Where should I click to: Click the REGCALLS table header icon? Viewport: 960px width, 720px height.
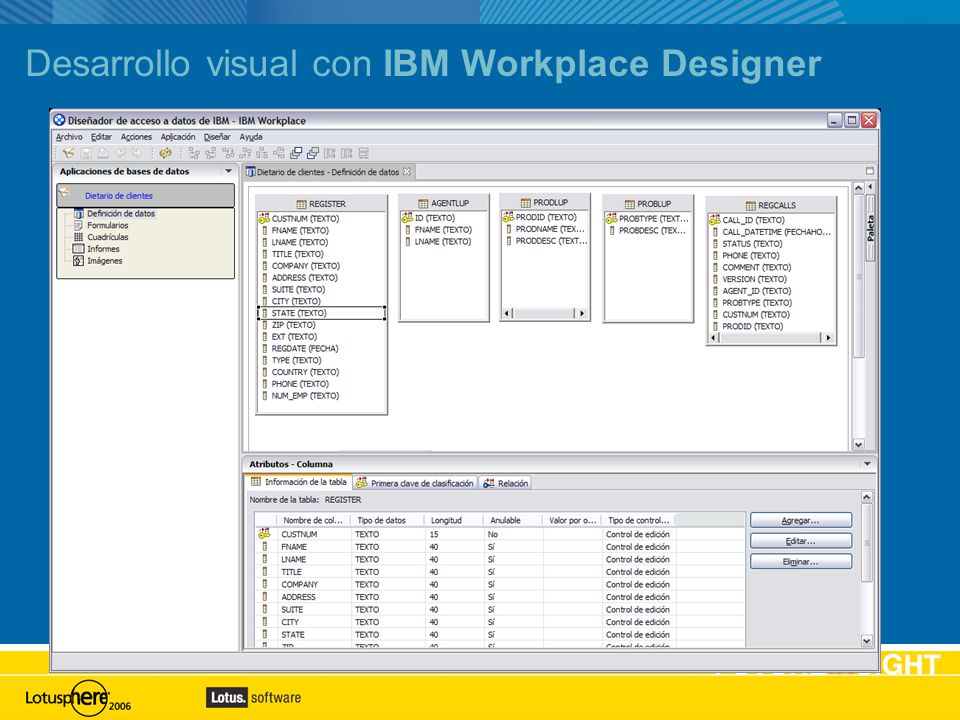pos(751,206)
